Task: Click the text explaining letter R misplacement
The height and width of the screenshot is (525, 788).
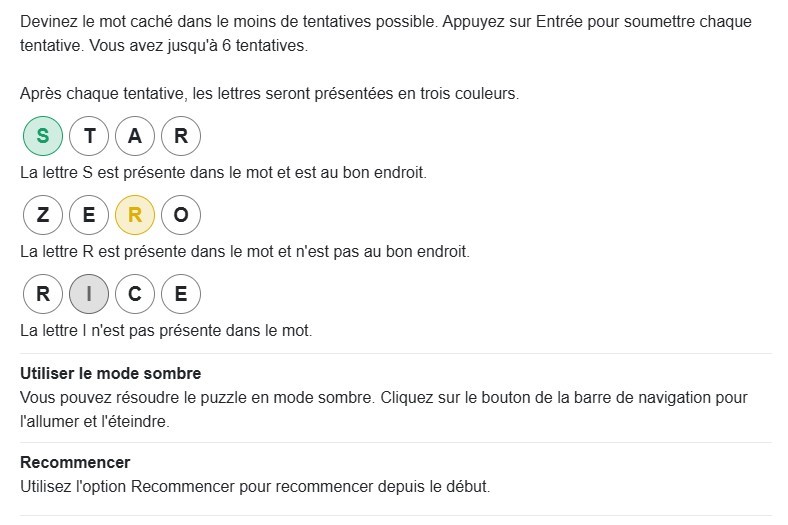Action: (245, 251)
